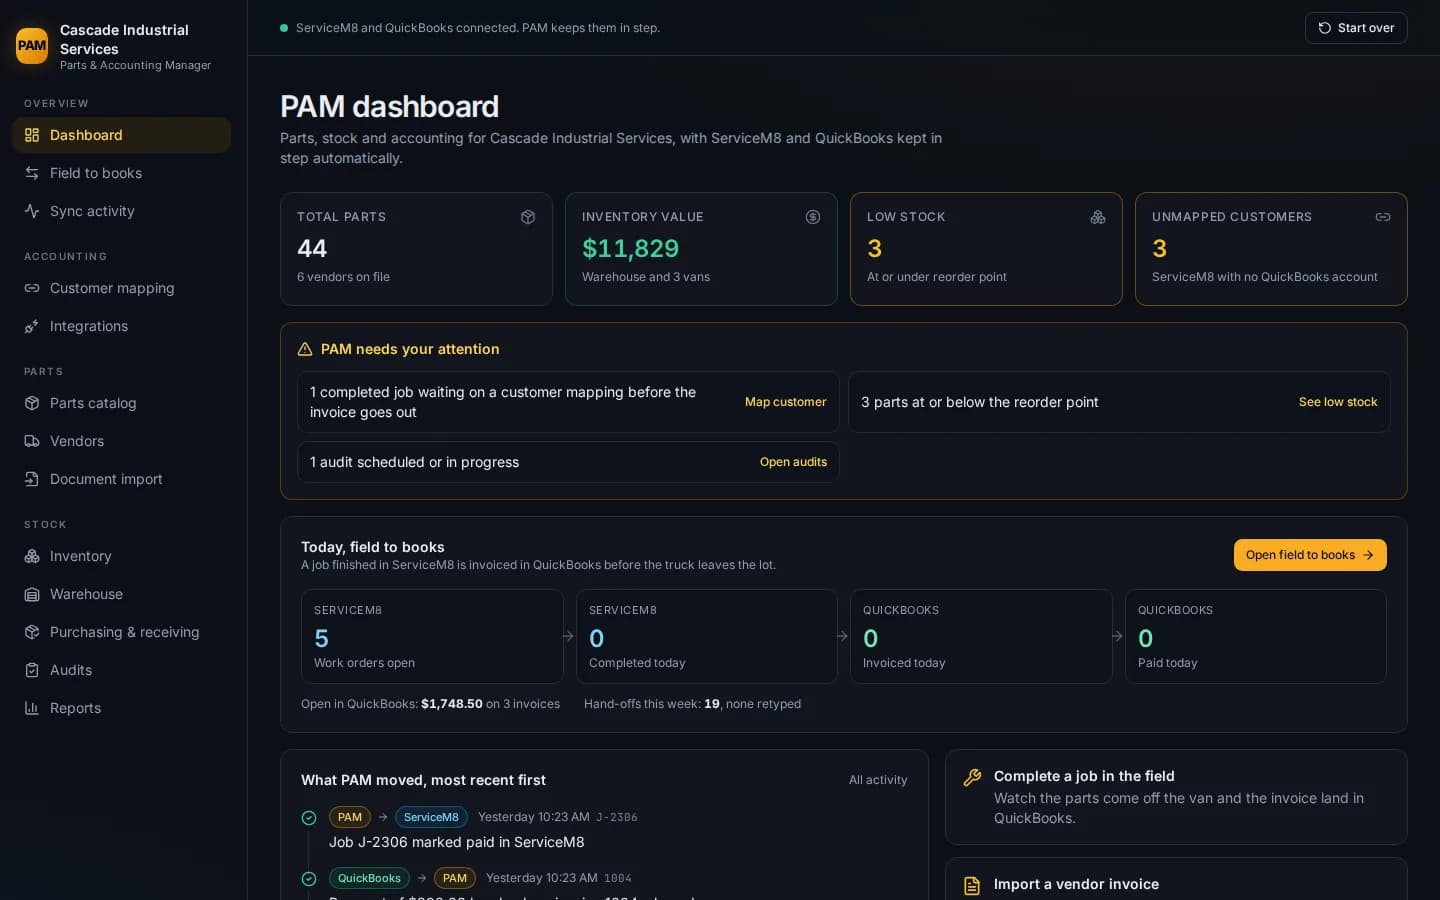Open Complete a job in the field

1176,797
